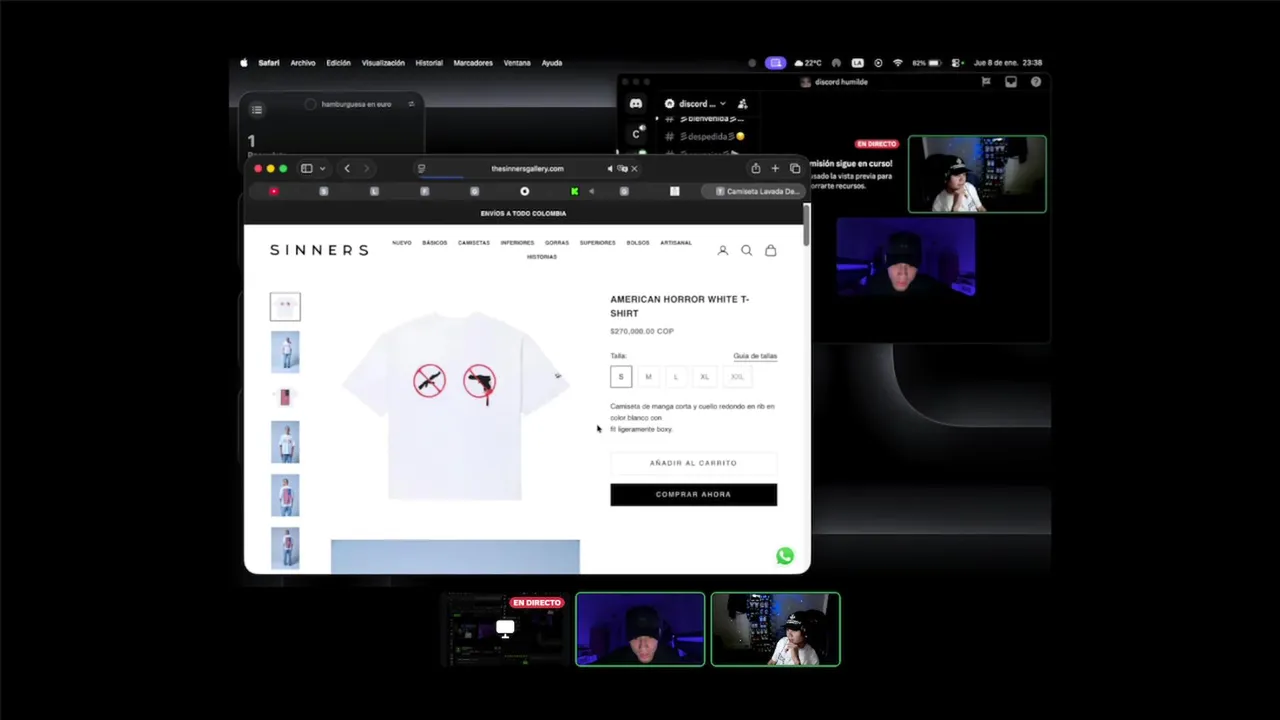Click 'COMPRAR AHORA' button
The image size is (1280, 720).
(x=693, y=494)
